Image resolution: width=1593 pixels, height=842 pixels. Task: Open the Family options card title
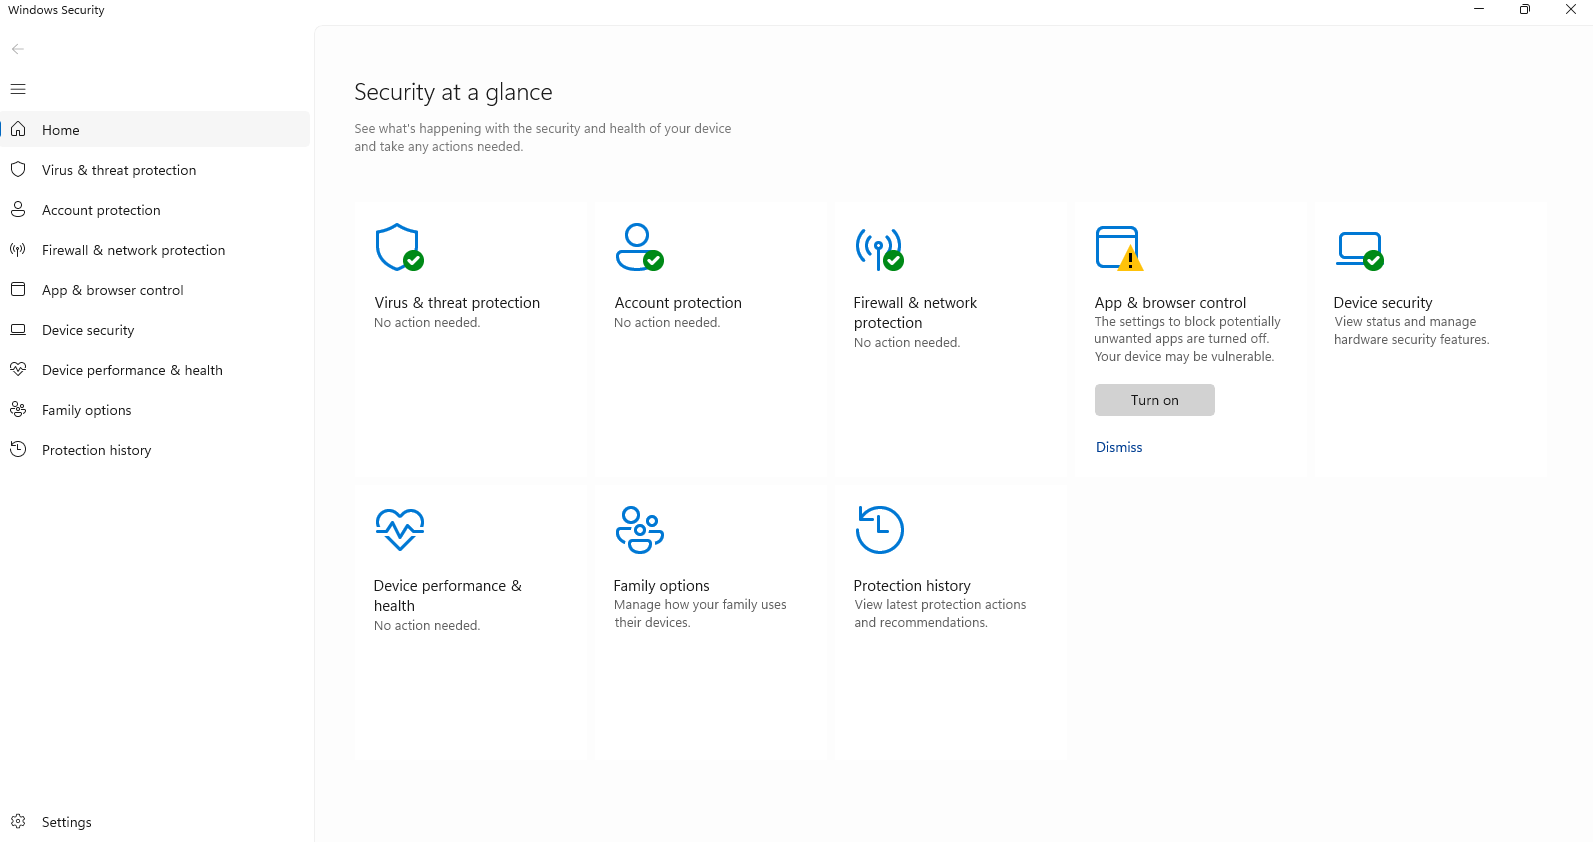[x=661, y=585]
